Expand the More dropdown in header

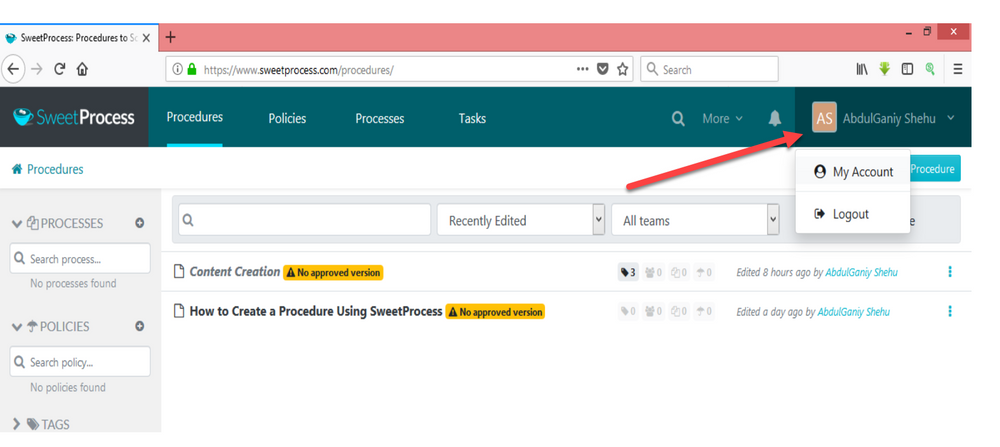click(722, 119)
